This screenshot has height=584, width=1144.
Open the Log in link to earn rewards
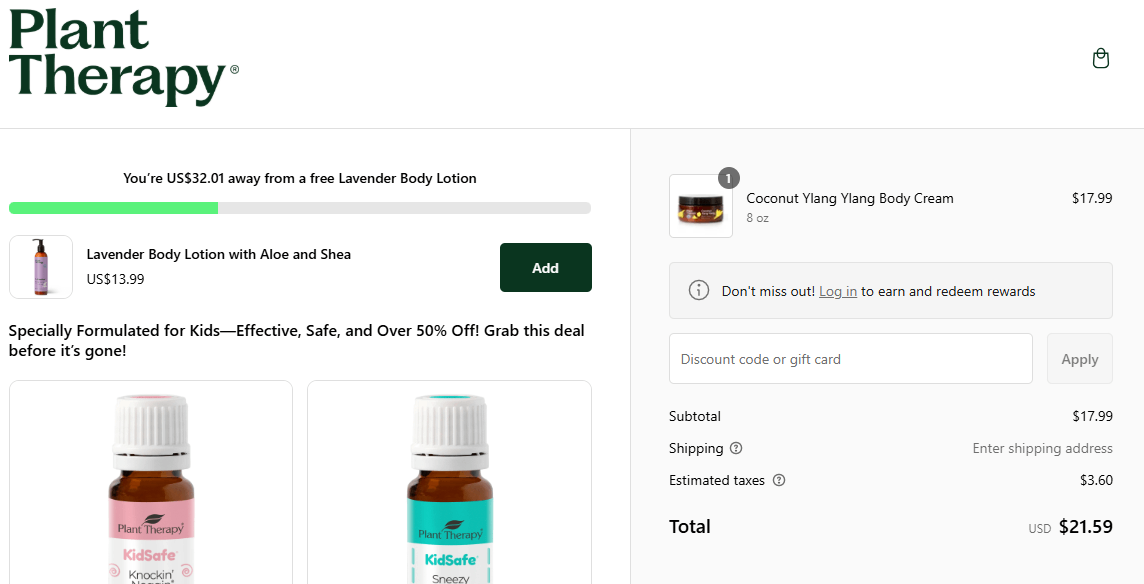click(x=837, y=291)
